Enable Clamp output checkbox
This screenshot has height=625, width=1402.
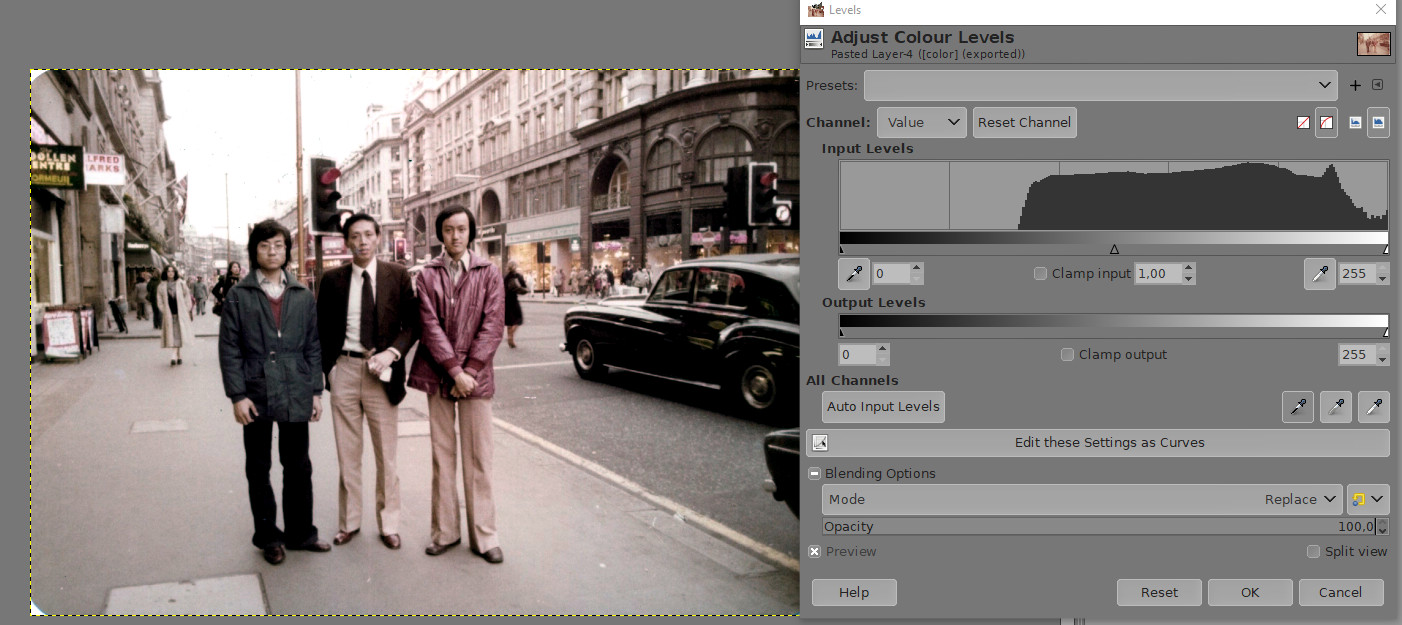point(1067,354)
